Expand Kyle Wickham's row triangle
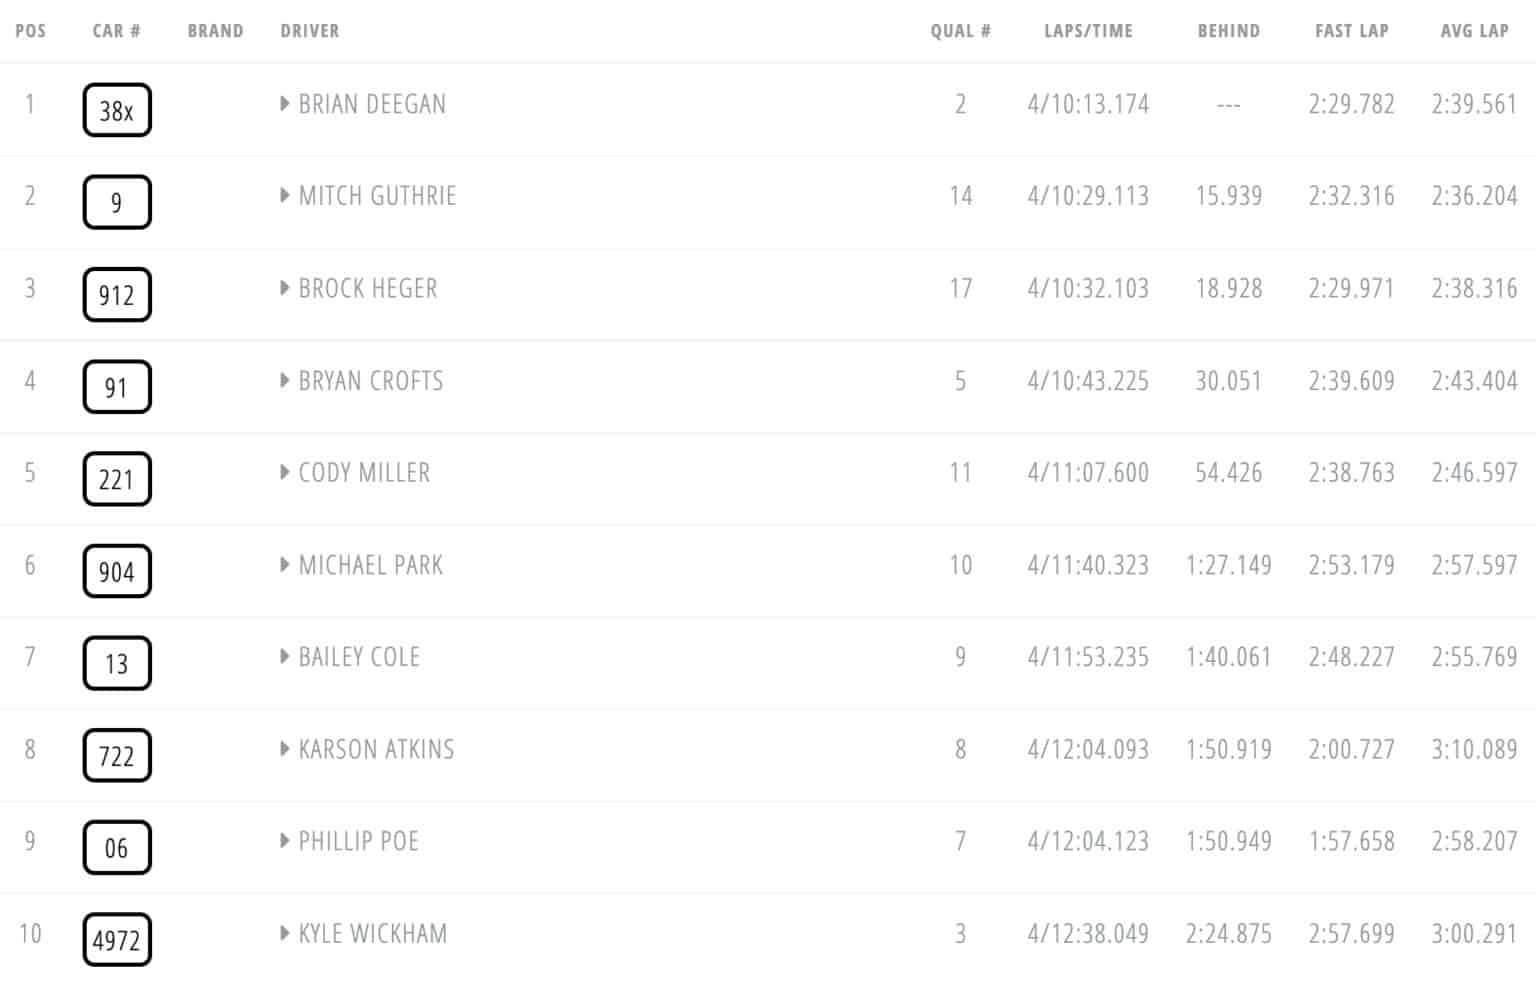1536x985 pixels. click(285, 933)
